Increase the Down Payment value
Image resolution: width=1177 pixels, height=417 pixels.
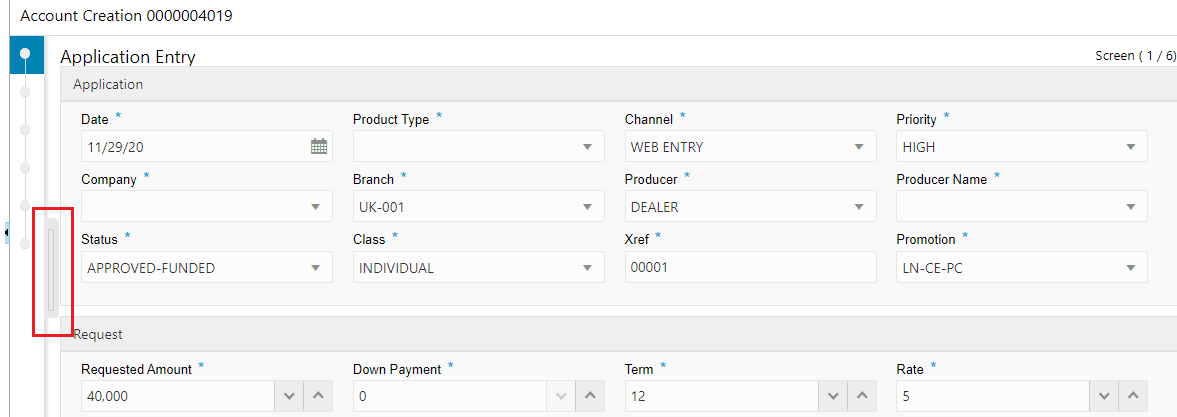[x=590, y=395]
